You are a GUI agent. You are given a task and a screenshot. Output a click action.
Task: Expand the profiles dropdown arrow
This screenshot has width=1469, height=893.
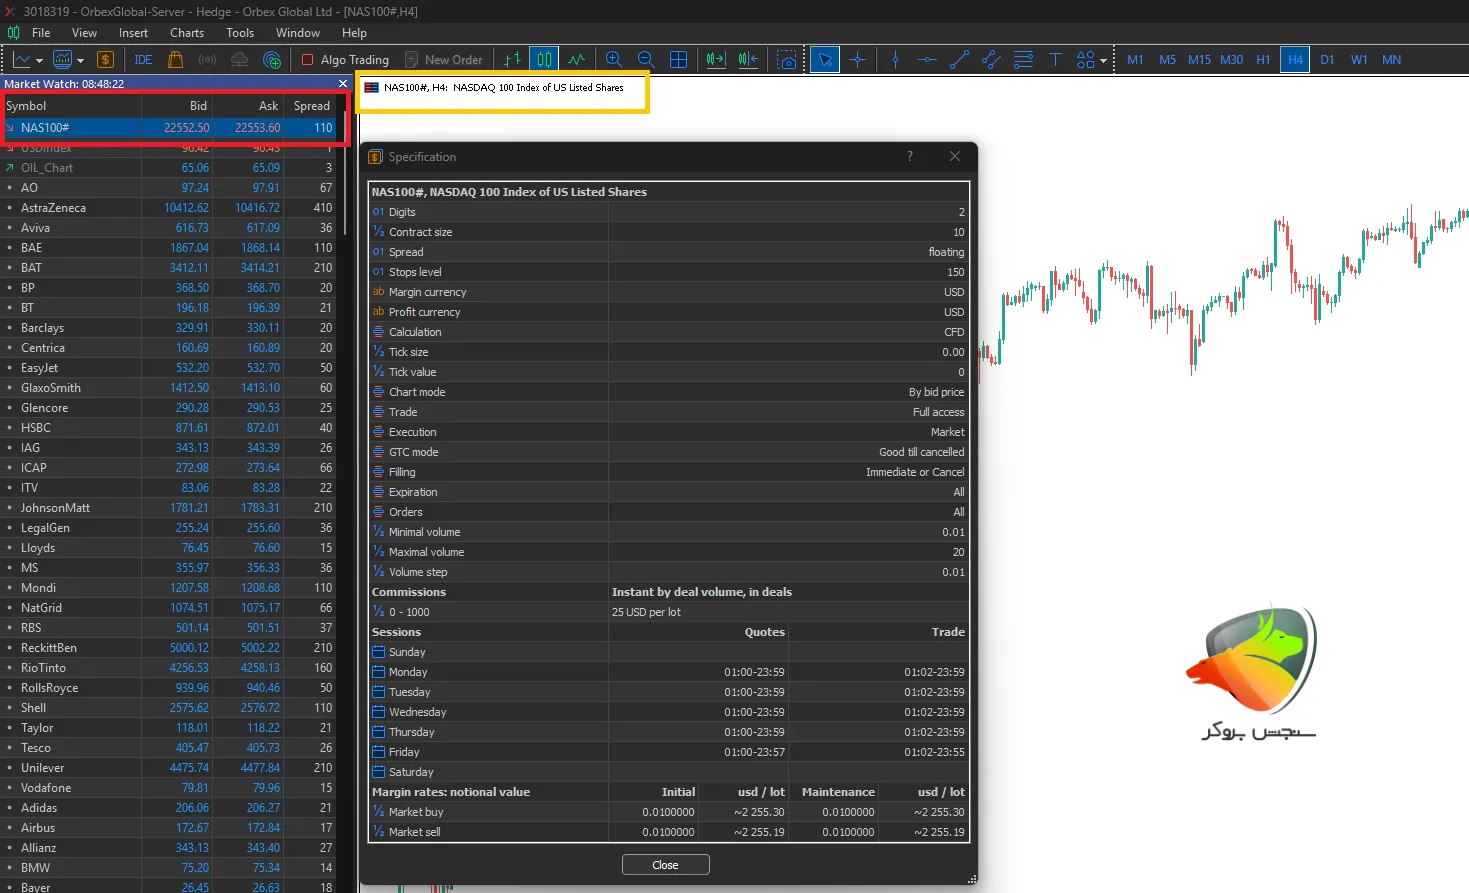pos(80,60)
